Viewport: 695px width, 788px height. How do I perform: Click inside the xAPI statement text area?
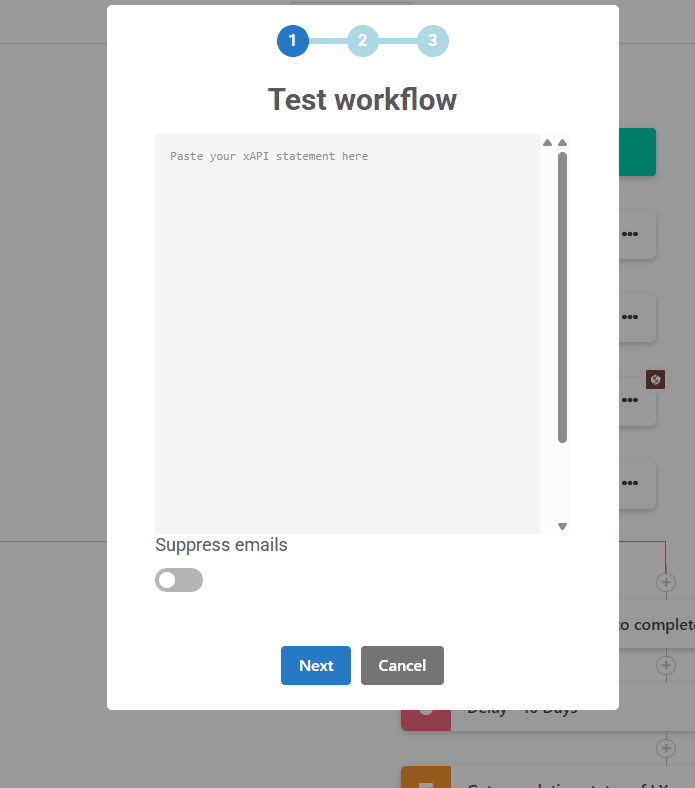tap(347, 334)
